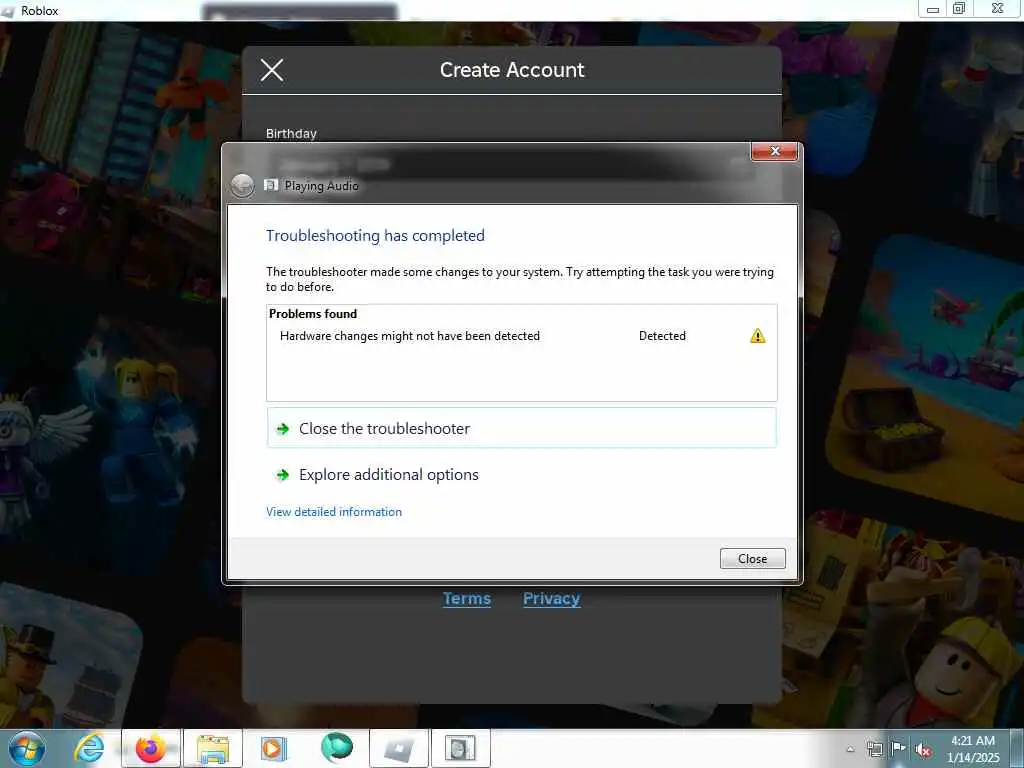1024x768 pixels.
Task: Minimize the Roblox window
Action: point(933,8)
